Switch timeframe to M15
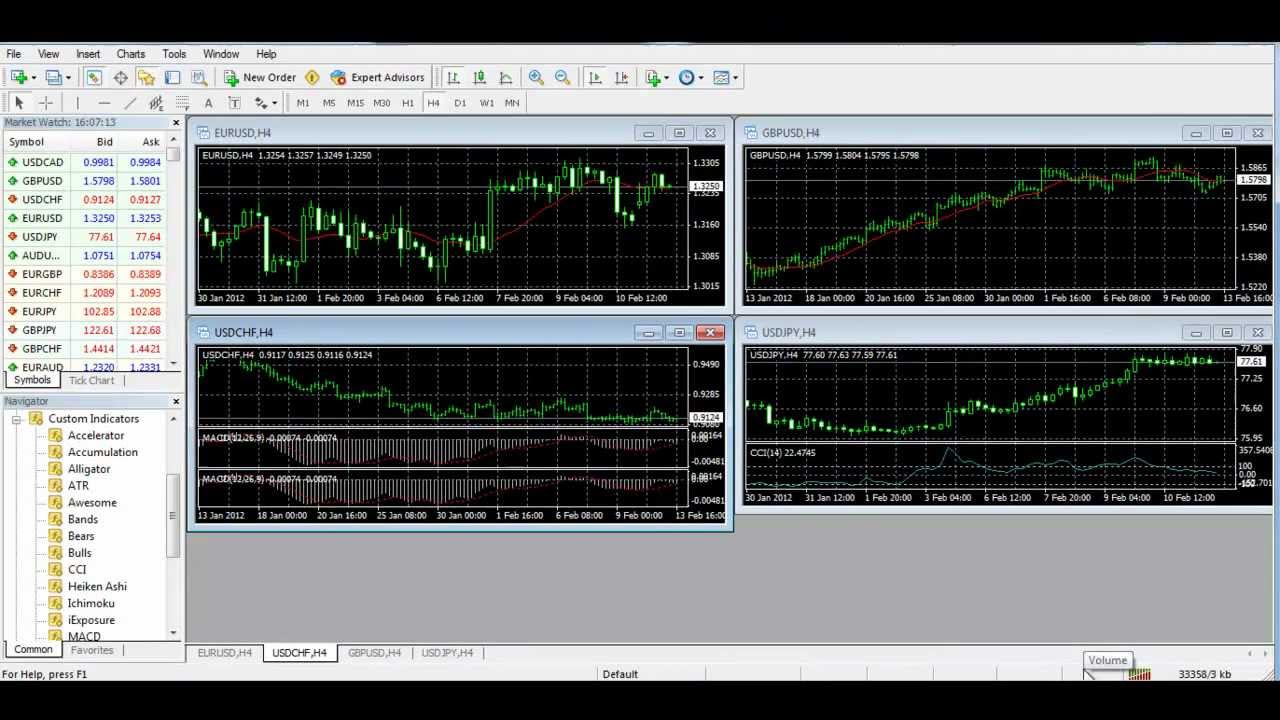Screen dimensions: 1280x720 click(355, 103)
